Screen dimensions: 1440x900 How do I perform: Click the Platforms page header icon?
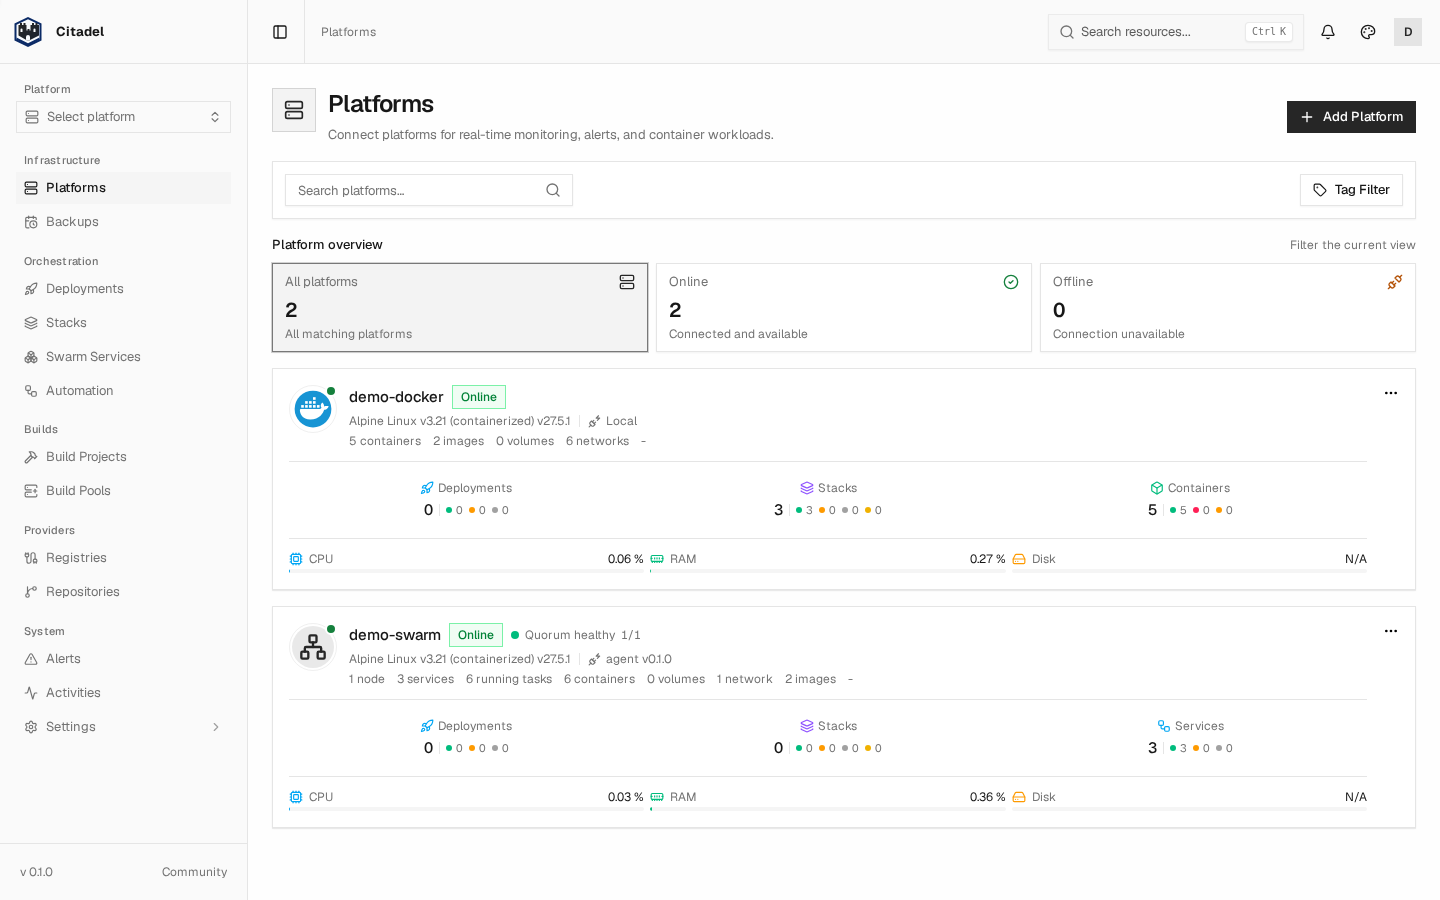pos(294,110)
